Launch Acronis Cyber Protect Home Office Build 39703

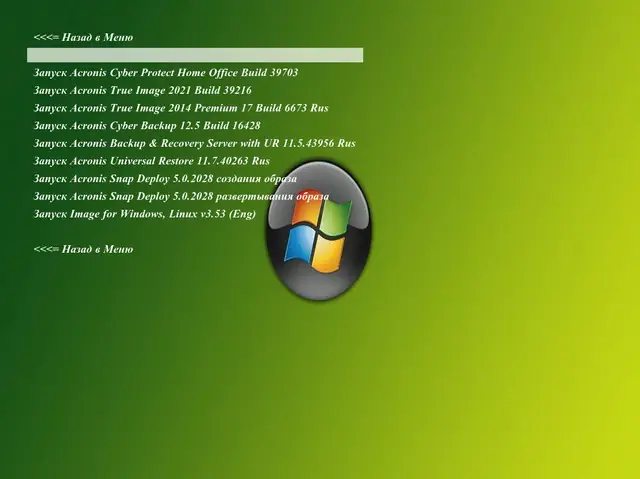[166, 73]
